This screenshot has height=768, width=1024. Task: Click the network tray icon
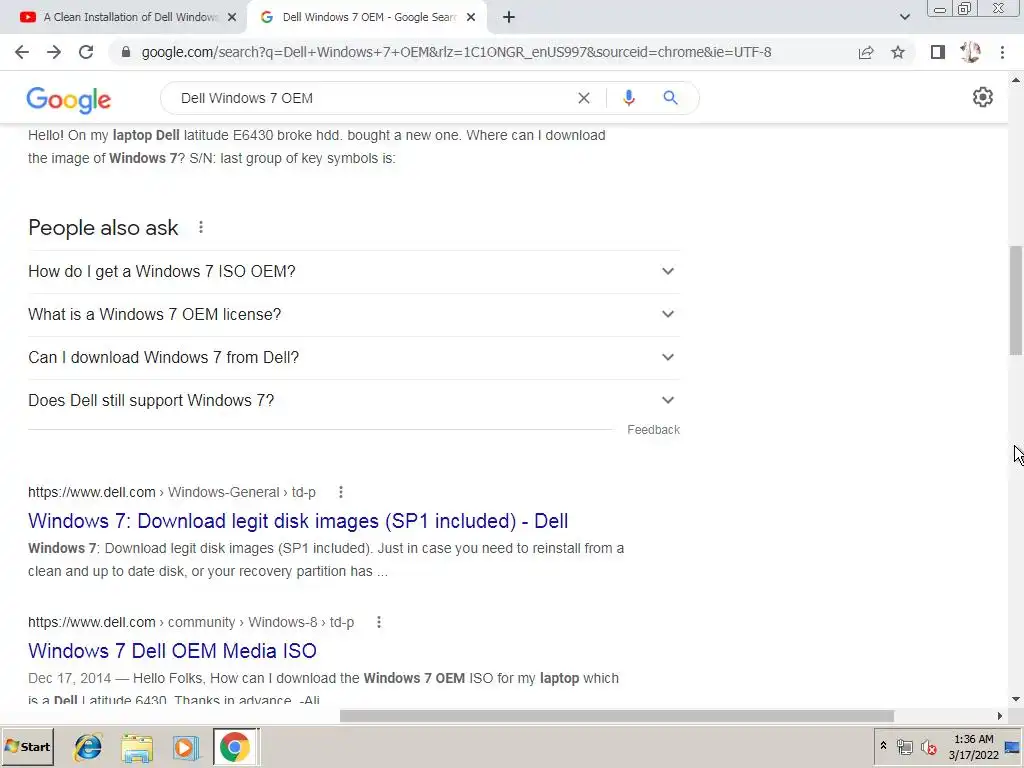(904, 747)
